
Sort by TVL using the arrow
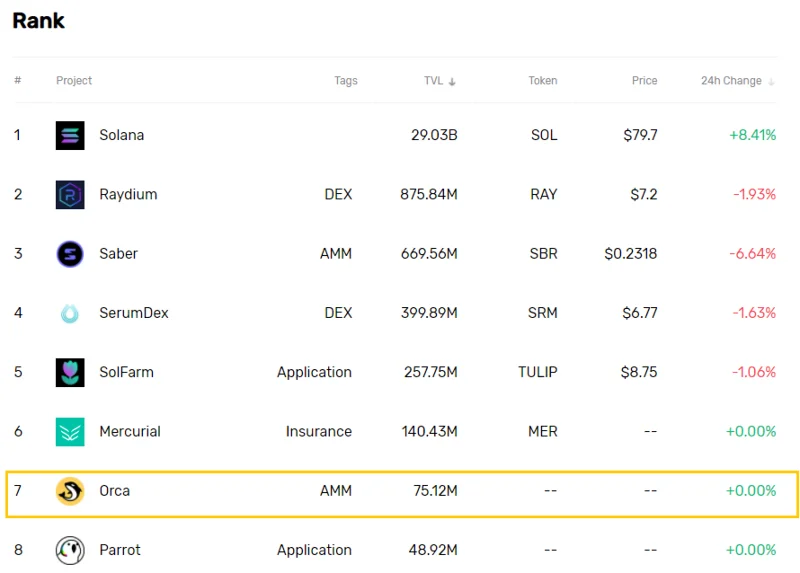pos(452,82)
